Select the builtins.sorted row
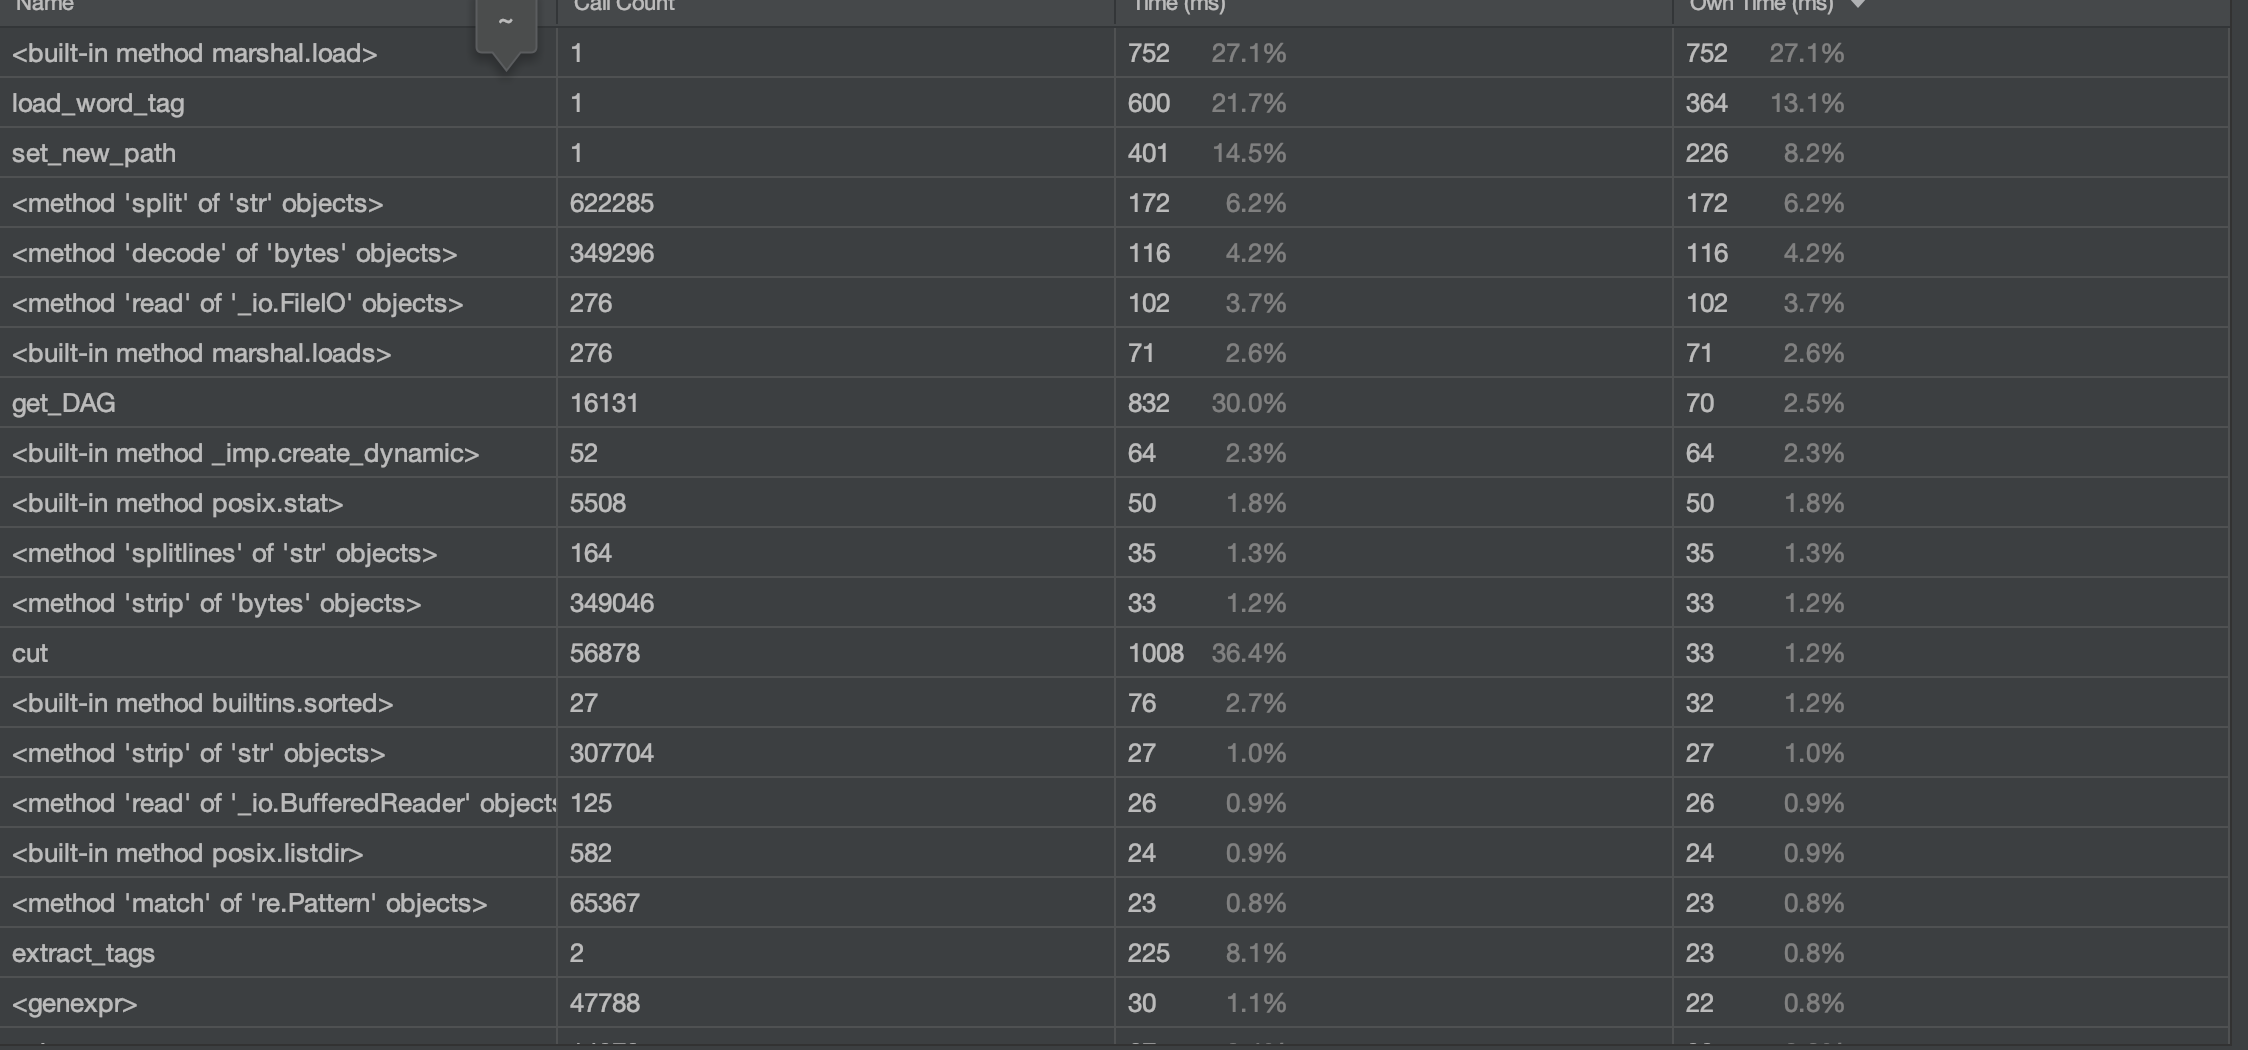The image size is (2248, 1050). [1114, 703]
